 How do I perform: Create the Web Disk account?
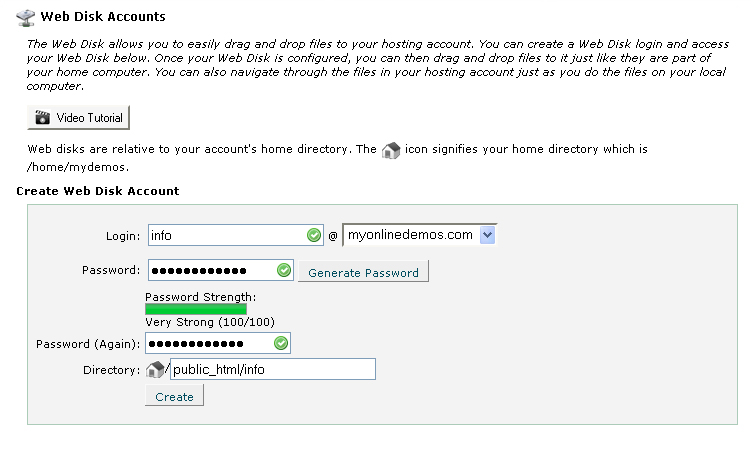coord(174,396)
